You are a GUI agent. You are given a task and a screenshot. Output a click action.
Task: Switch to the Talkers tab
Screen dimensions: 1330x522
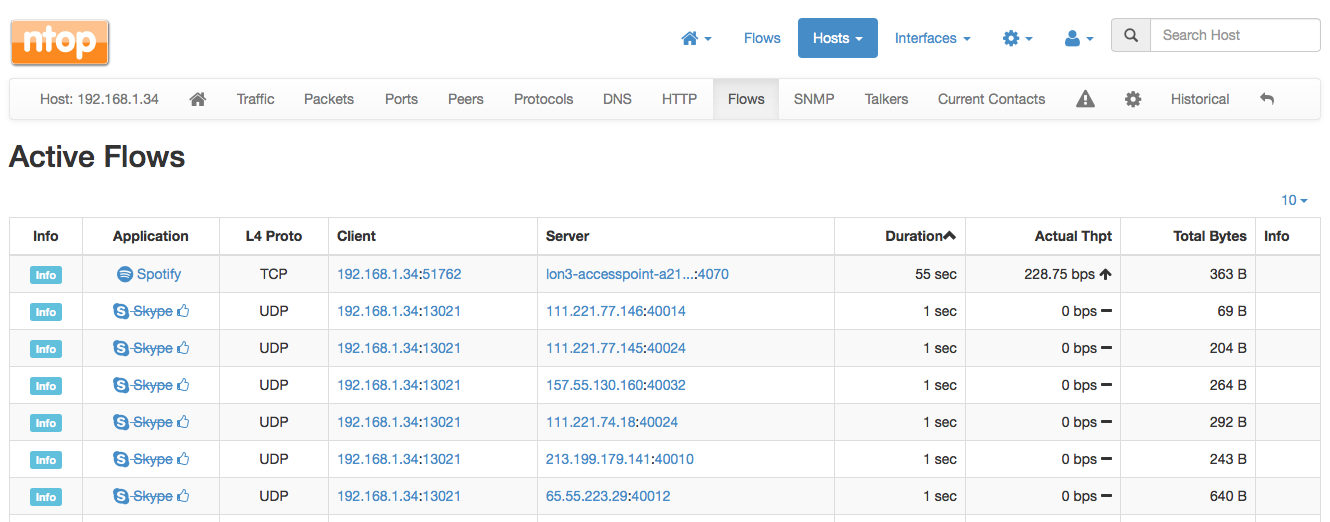pyautogui.click(x=886, y=99)
